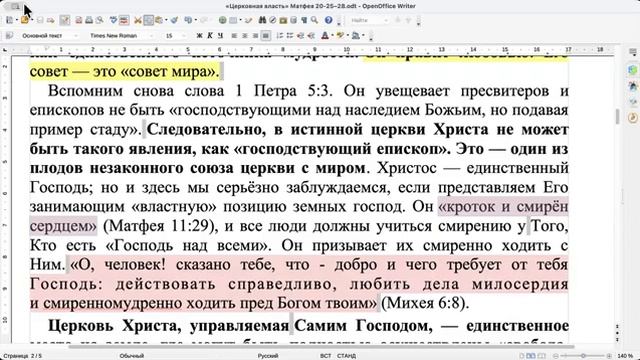Click the 'Страница 2 / 5' status field
640x360 pixels.
coord(22,356)
